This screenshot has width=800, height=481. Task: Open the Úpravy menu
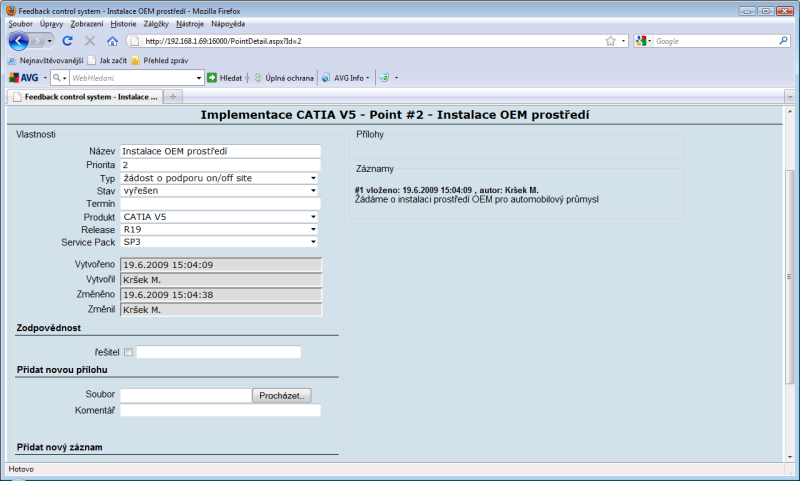point(52,24)
